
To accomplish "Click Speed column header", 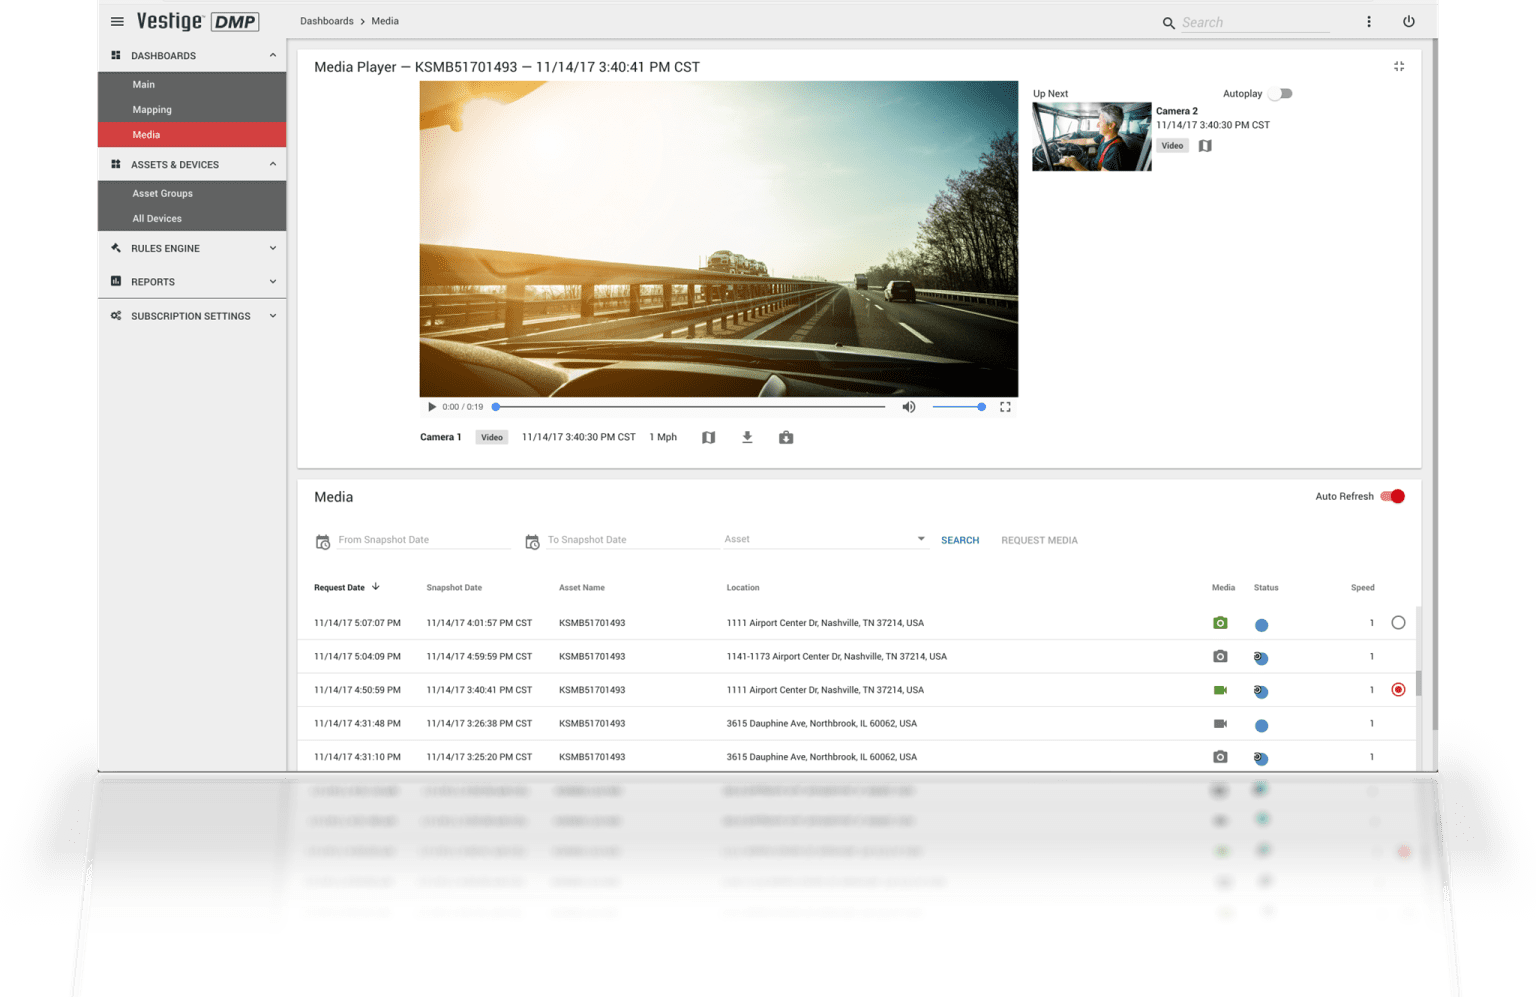I will pyautogui.click(x=1362, y=588).
